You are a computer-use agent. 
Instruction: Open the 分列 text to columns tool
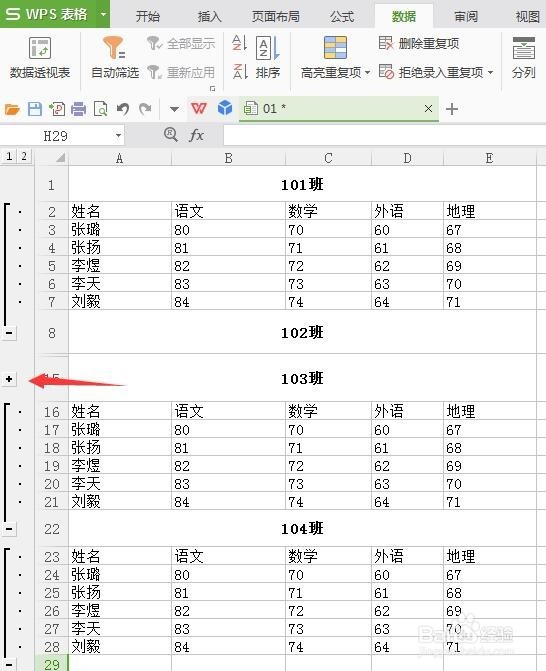[524, 58]
